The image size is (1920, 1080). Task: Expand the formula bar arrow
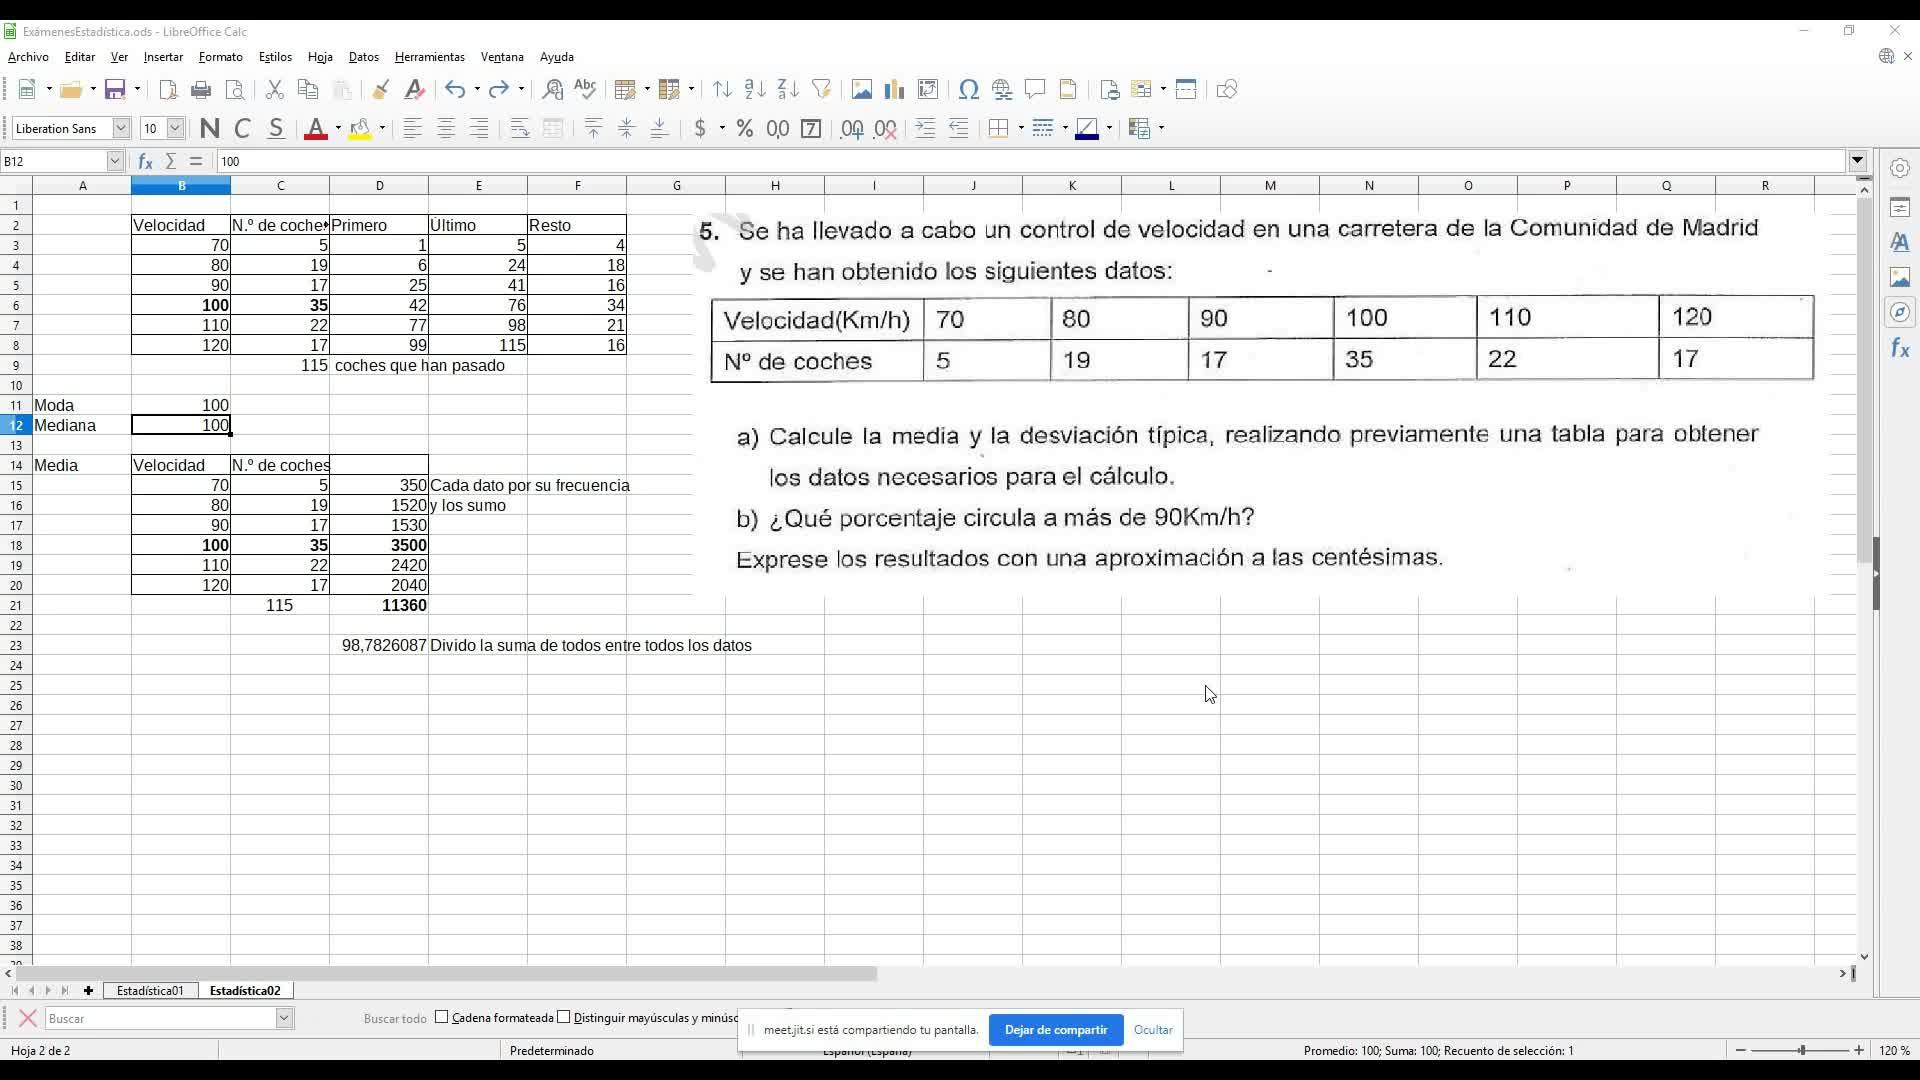[x=1857, y=161]
